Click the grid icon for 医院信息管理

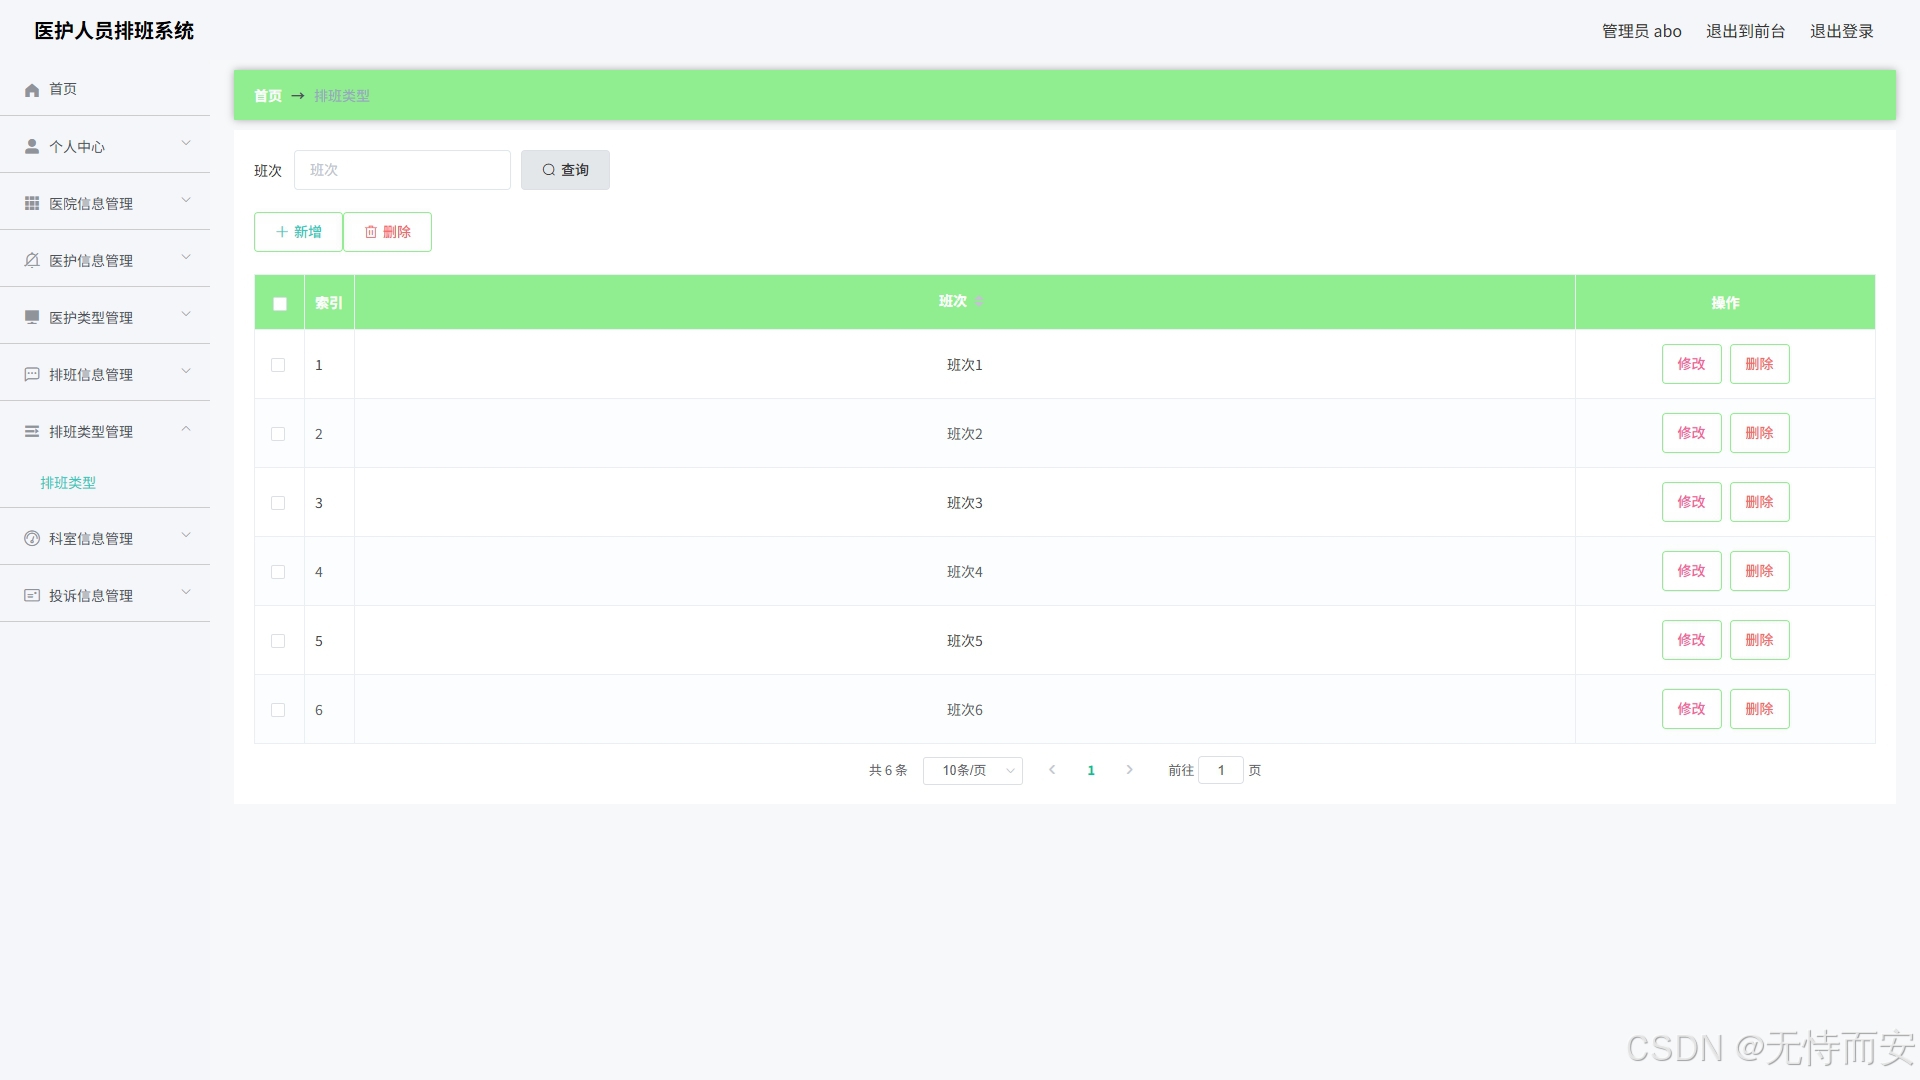[x=32, y=204]
